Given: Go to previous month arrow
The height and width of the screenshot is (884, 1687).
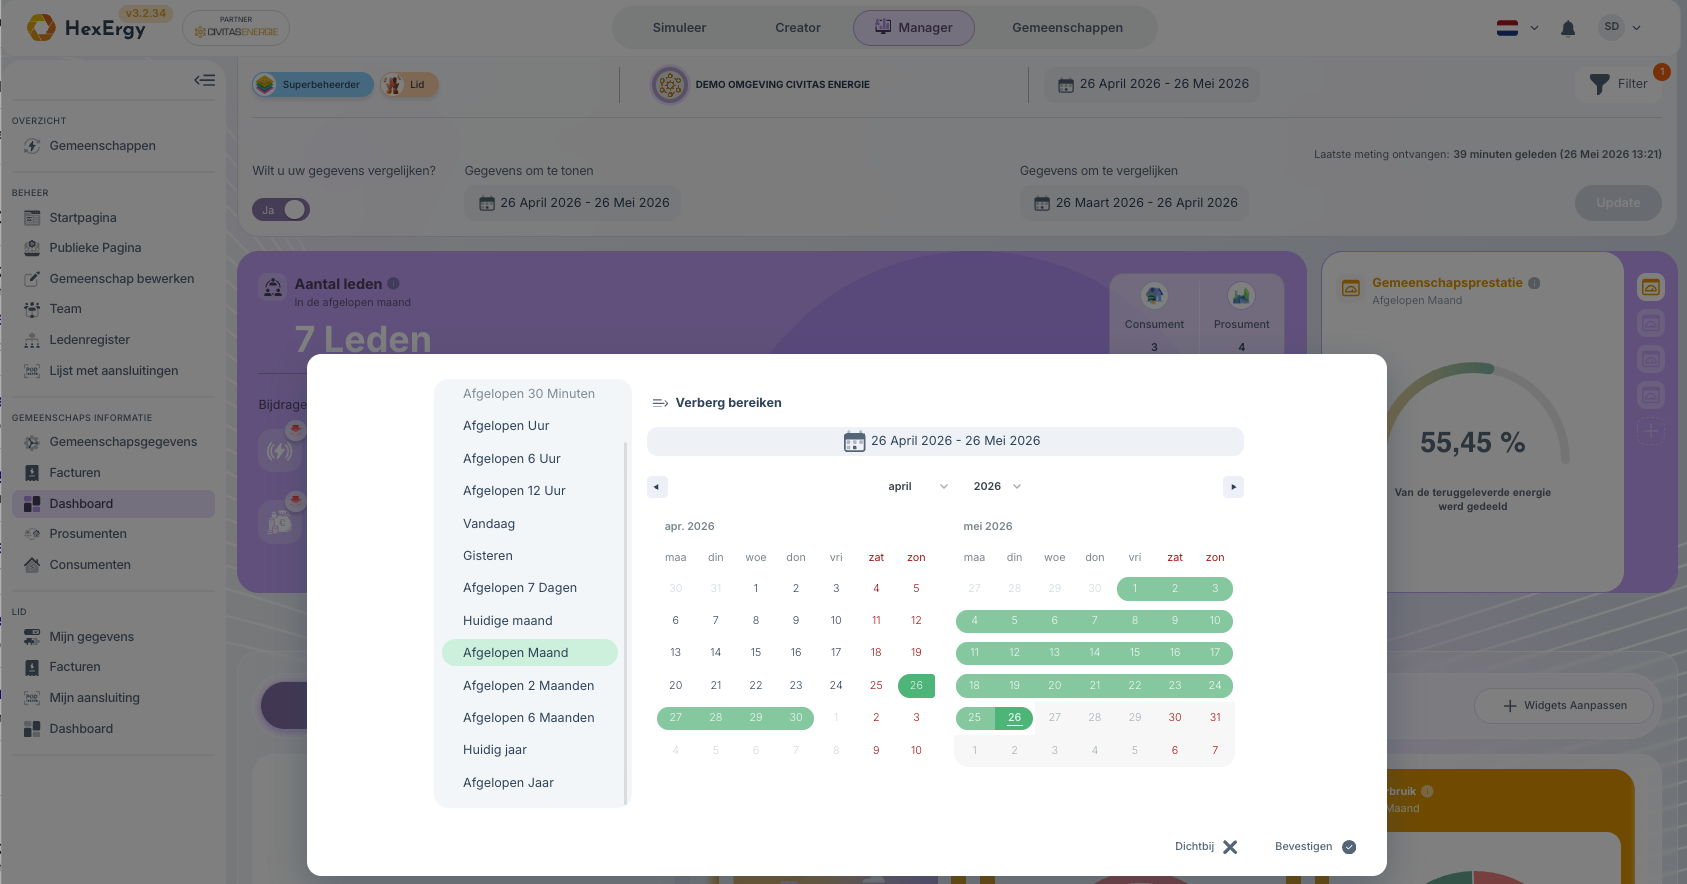Looking at the screenshot, I should click(657, 487).
